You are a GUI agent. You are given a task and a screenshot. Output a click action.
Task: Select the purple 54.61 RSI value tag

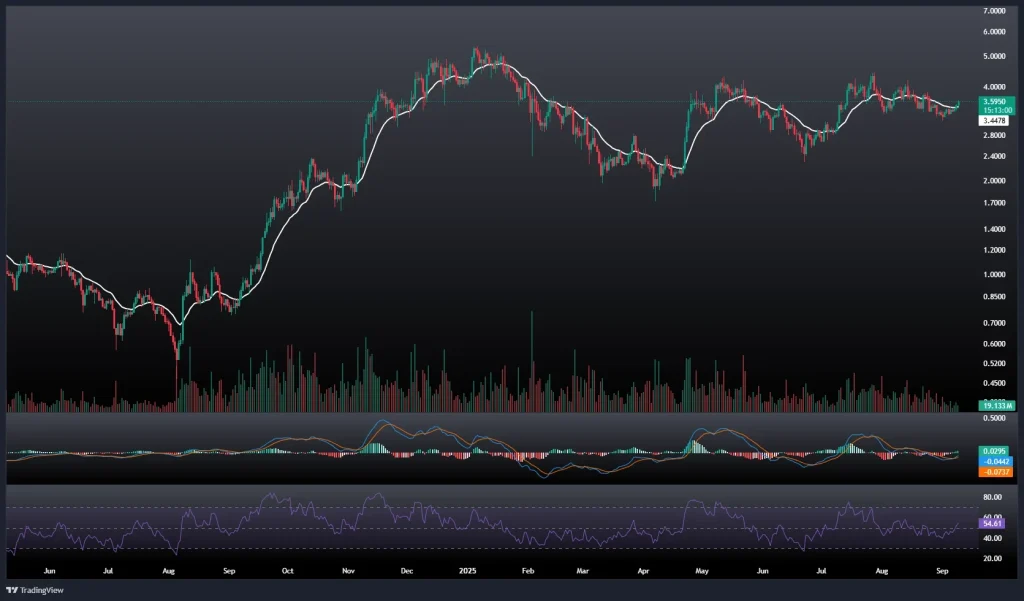(x=995, y=523)
